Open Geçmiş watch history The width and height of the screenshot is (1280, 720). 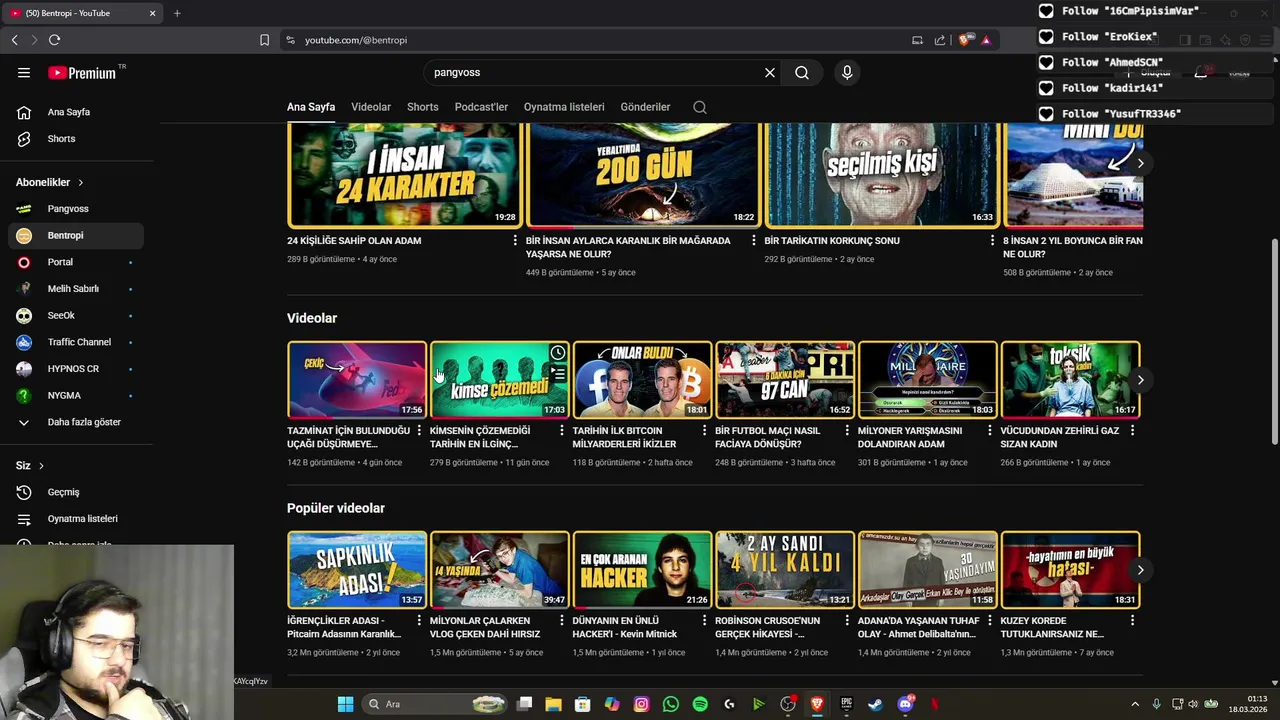(x=76, y=492)
